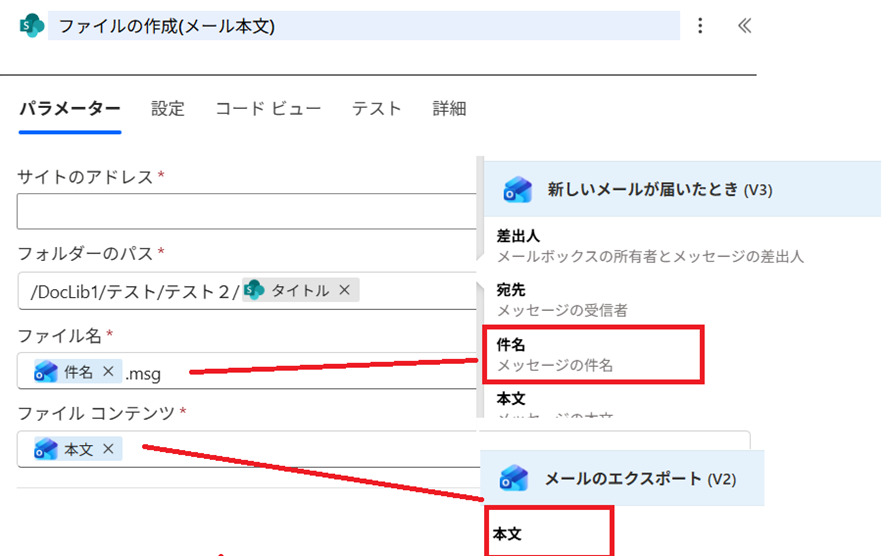Switch to the コード ビュー tab
The width and height of the screenshot is (885, 556).
click(x=268, y=109)
